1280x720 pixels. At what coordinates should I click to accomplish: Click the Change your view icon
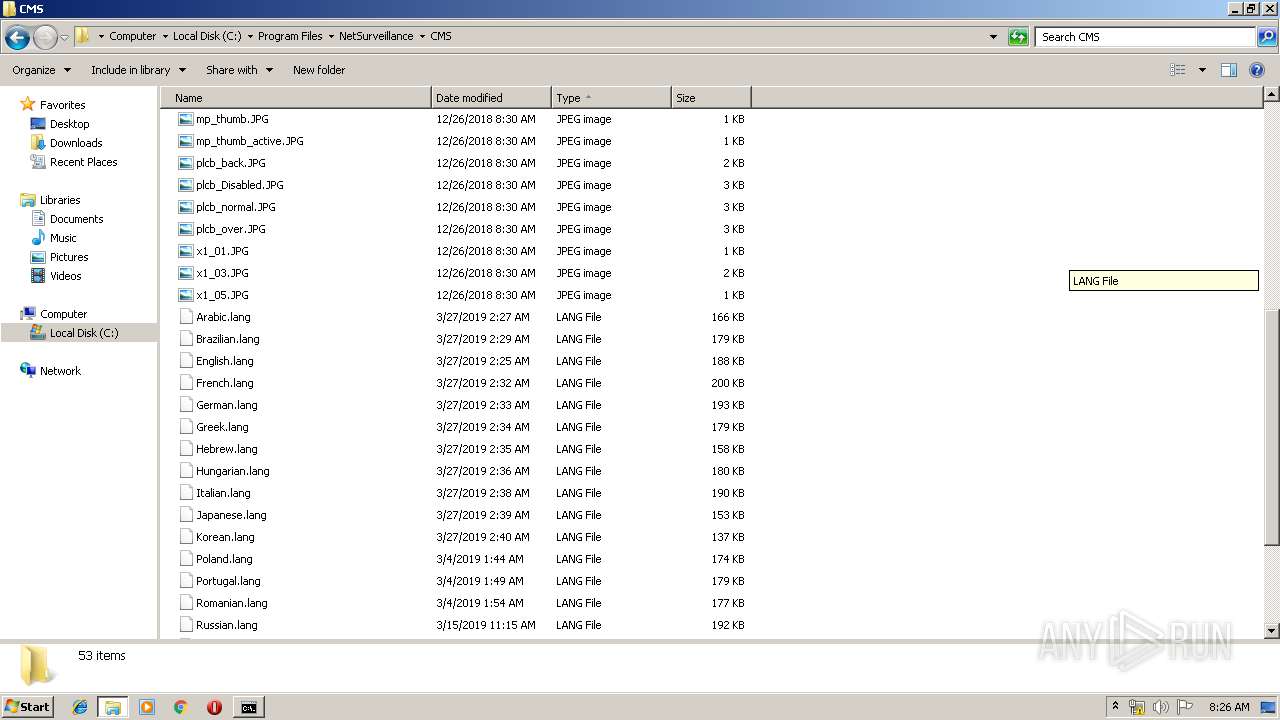[1178, 70]
